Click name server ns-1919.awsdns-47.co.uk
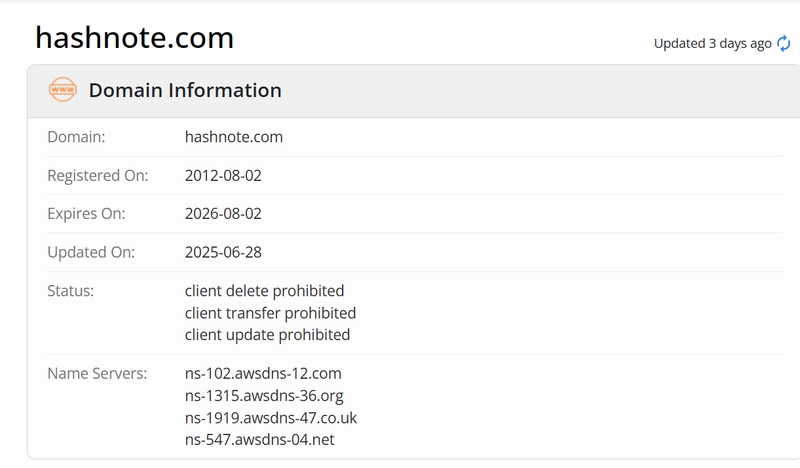The image size is (800, 468). (x=271, y=418)
